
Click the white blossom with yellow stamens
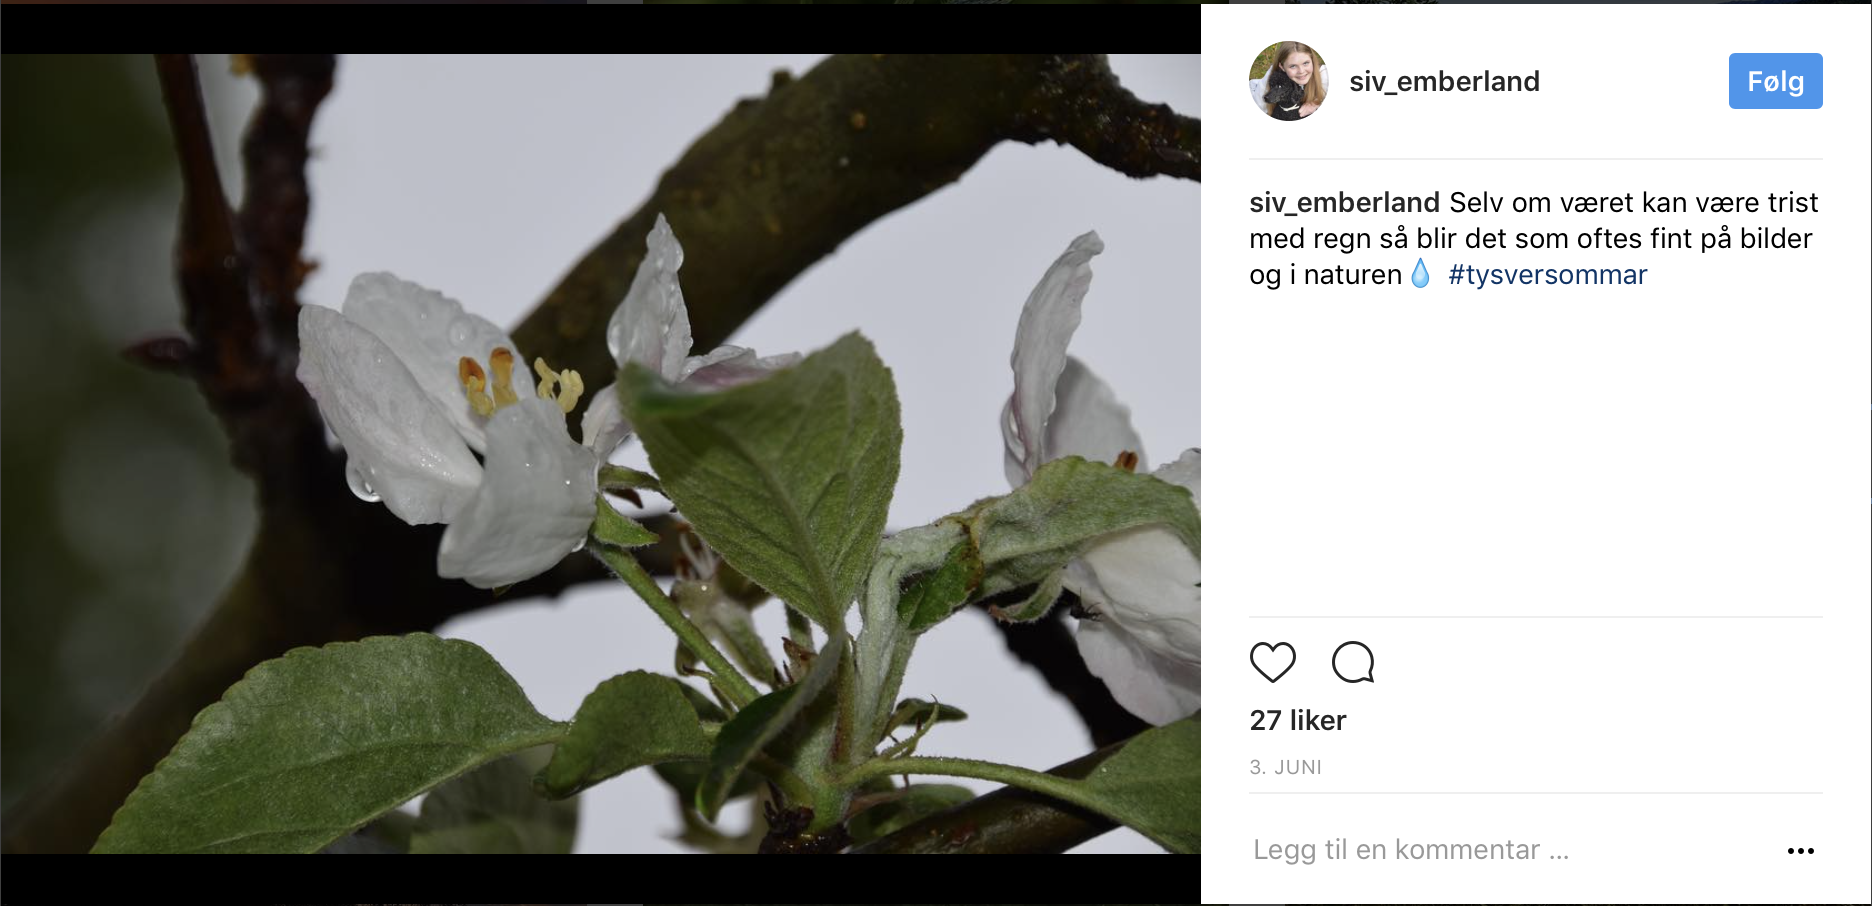point(450,420)
